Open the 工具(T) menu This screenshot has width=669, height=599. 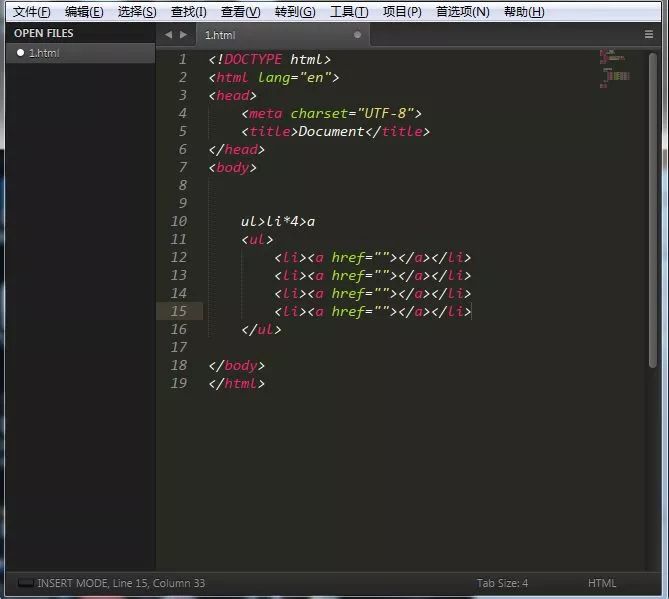tap(349, 12)
